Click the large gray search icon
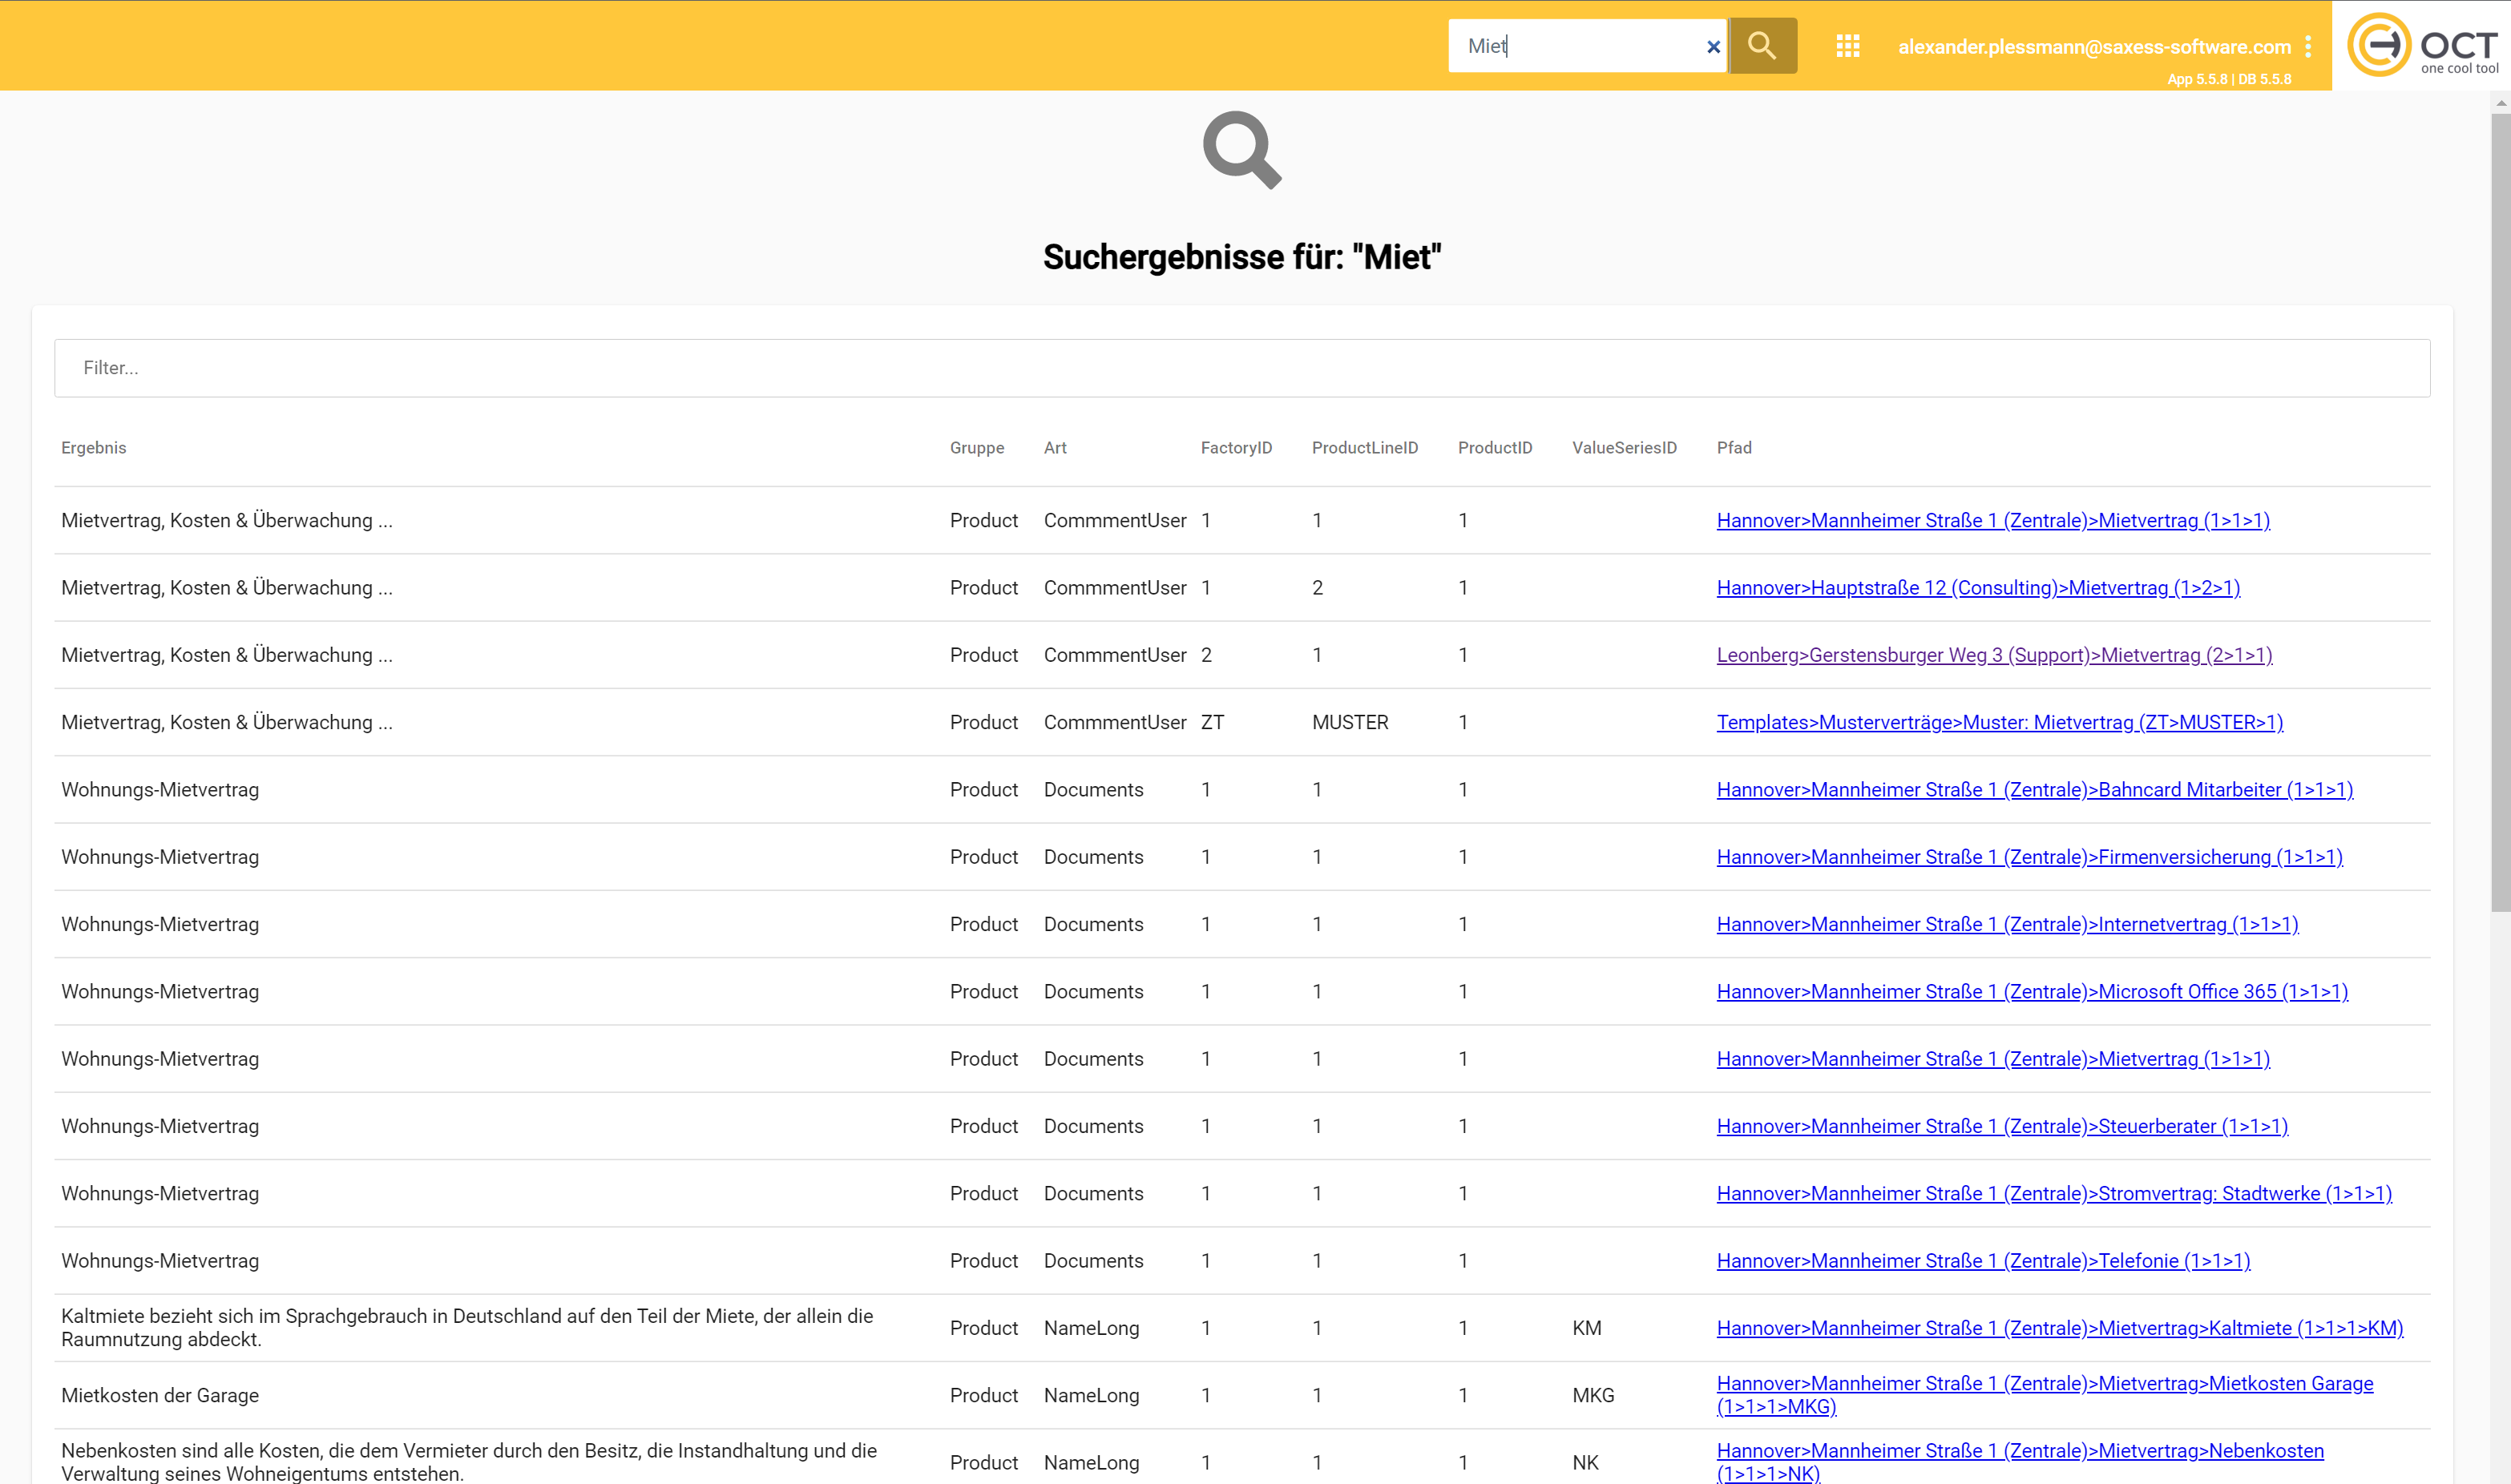Screen dimensions: 2511x1484 1241,150
